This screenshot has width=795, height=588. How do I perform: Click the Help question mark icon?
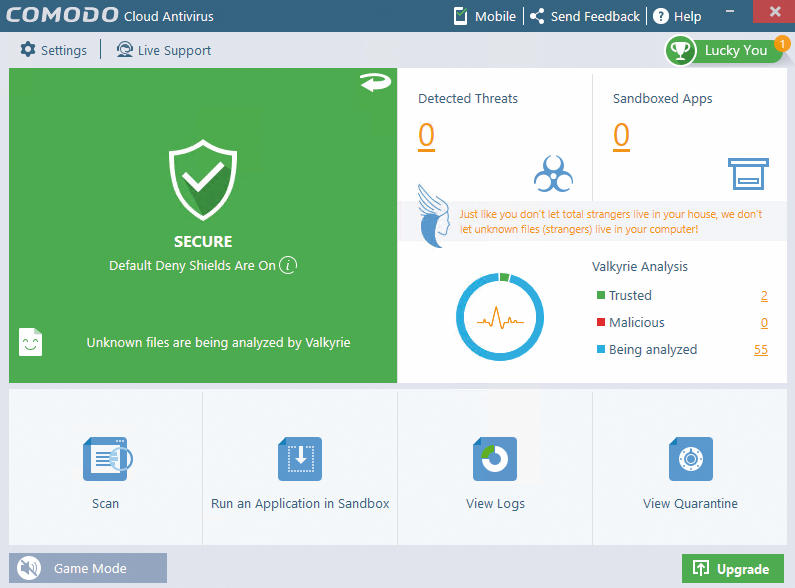click(x=661, y=16)
